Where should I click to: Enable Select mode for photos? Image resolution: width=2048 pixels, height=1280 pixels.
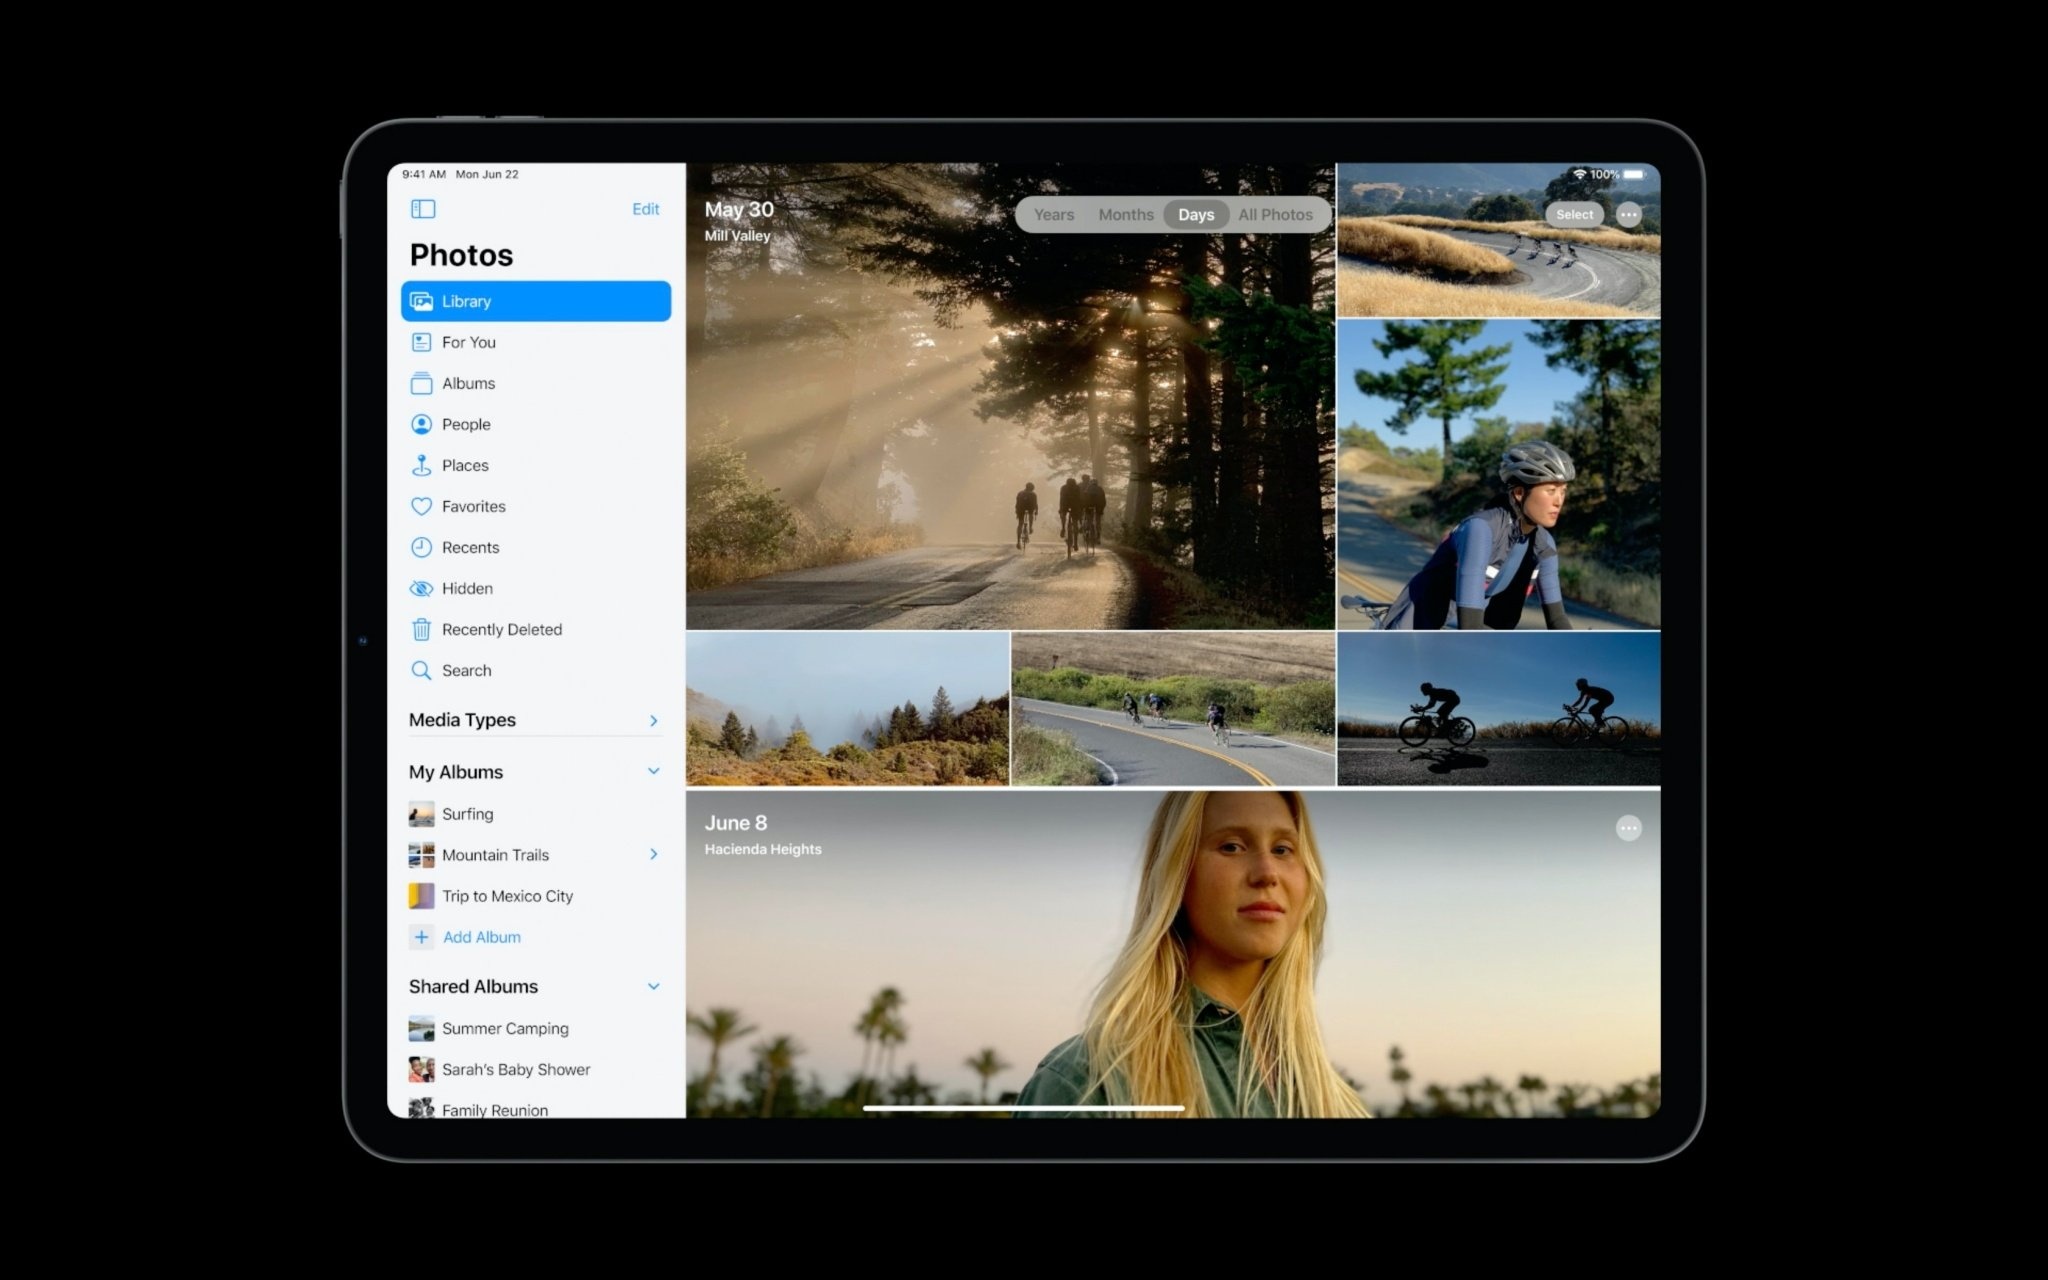tap(1573, 214)
